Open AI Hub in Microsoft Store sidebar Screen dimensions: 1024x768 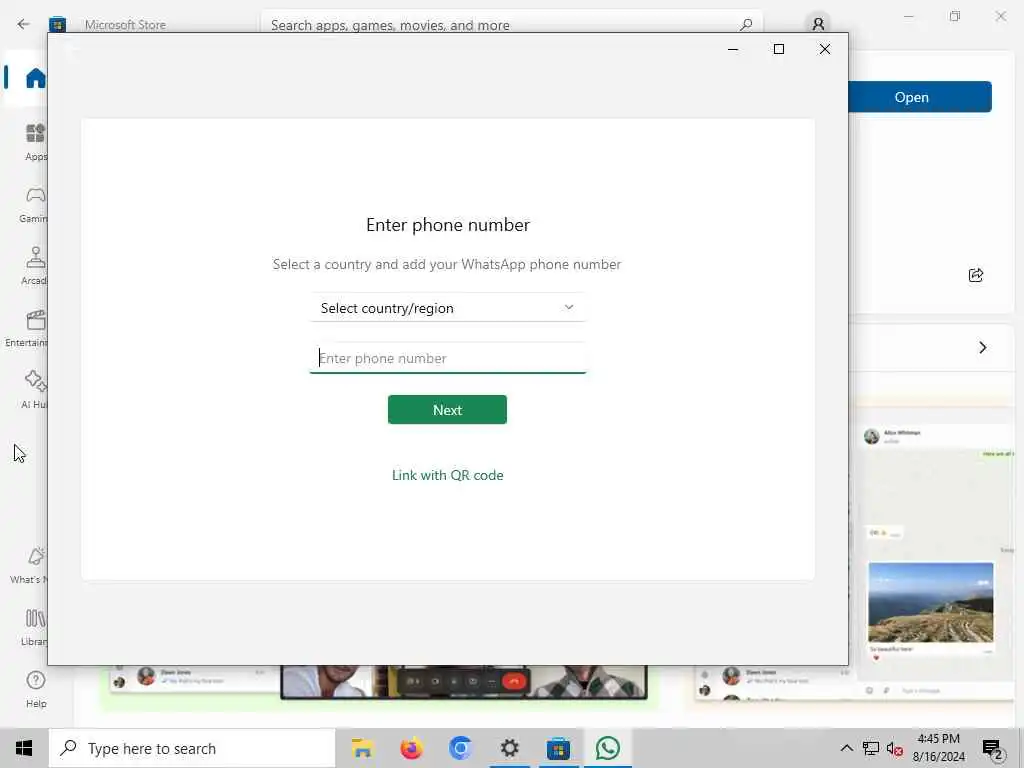[x=35, y=390]
